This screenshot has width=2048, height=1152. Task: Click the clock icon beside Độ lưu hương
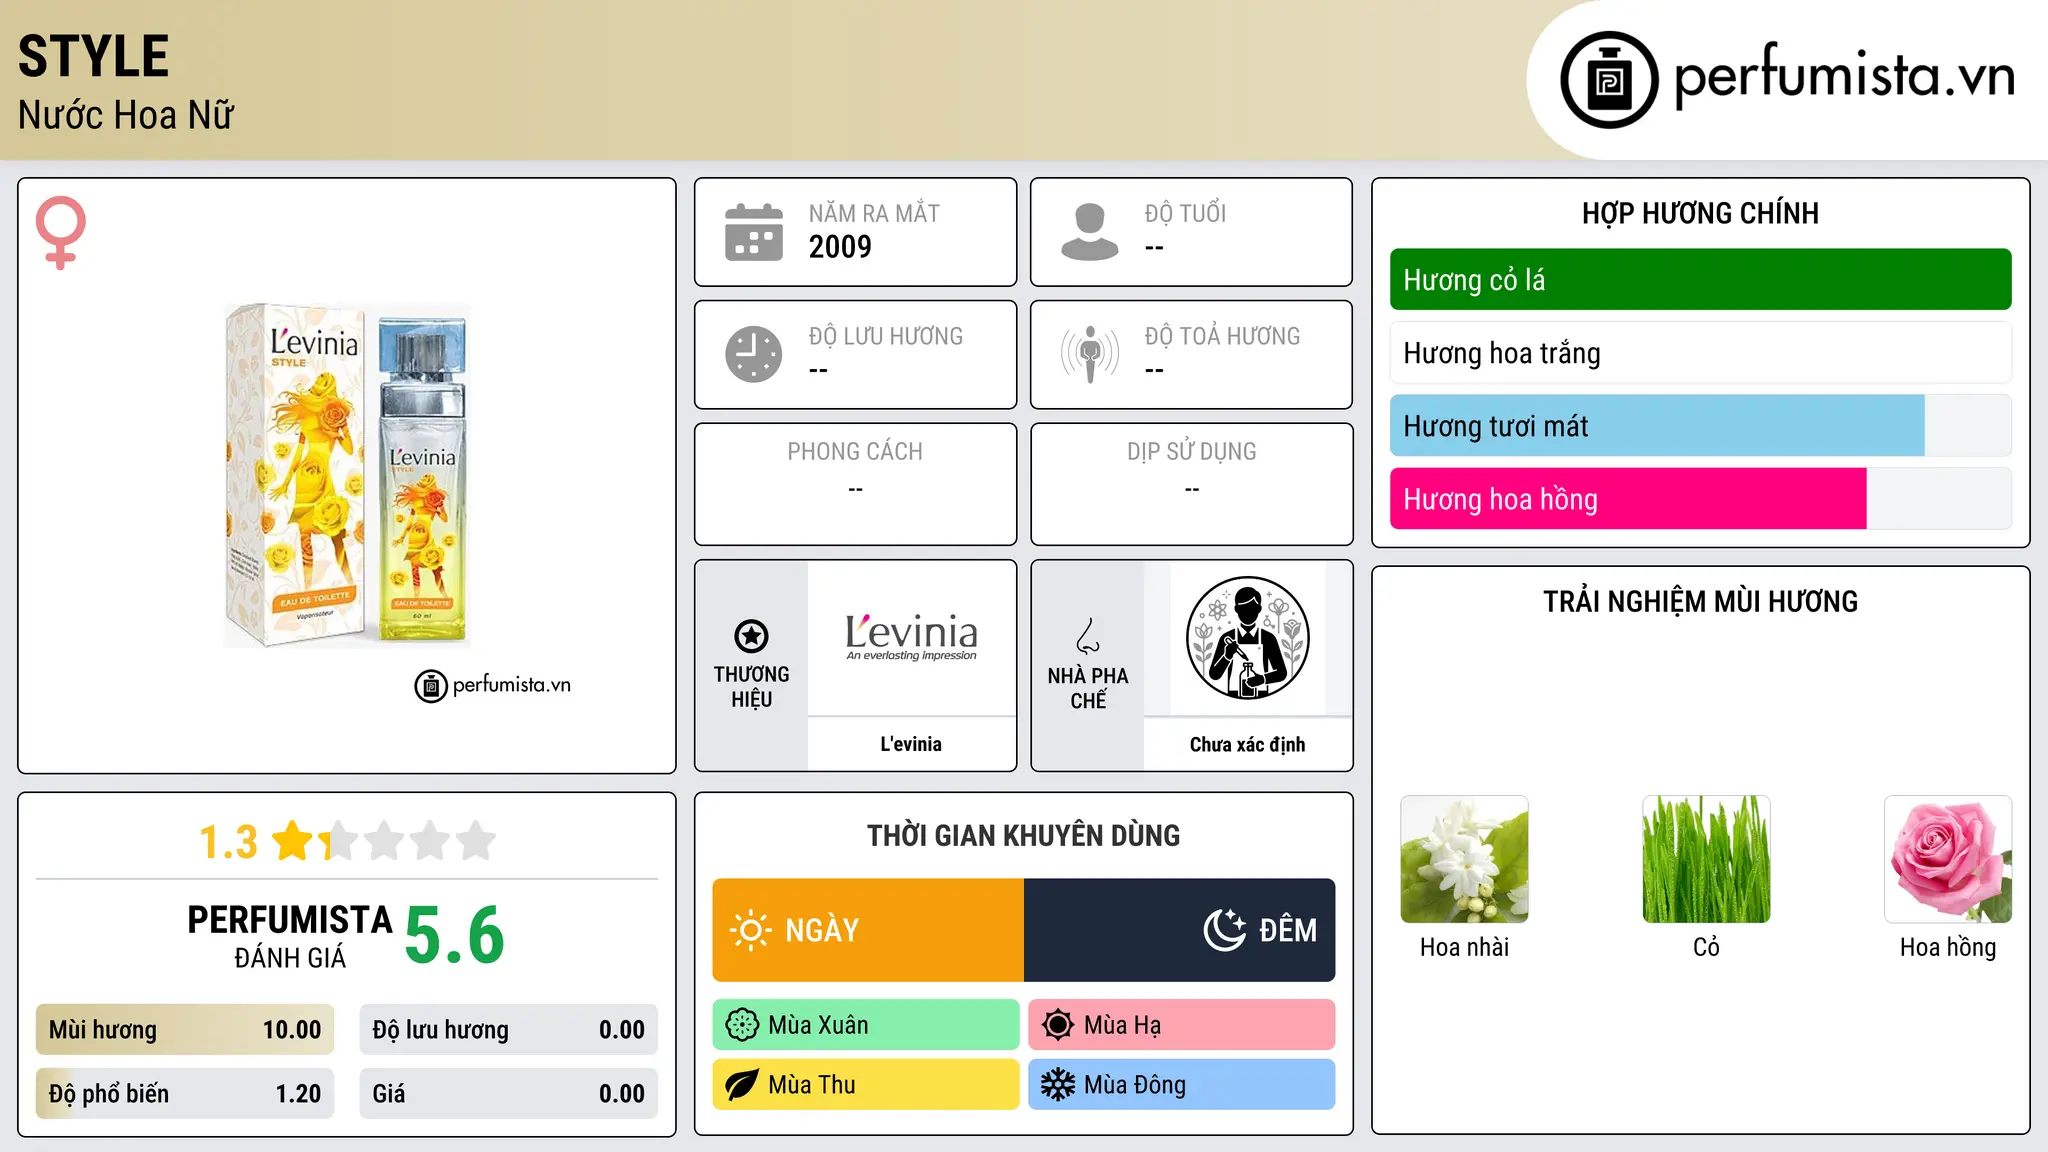[x=754, y=354]
